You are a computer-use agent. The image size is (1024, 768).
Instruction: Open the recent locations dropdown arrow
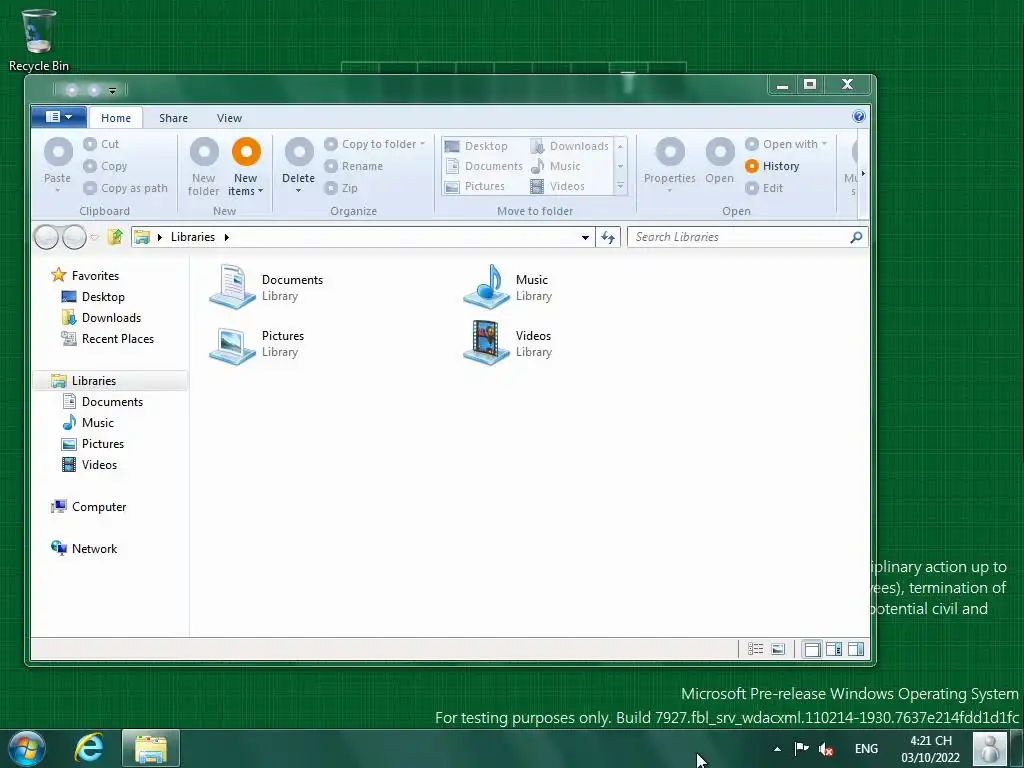(x=95, y=237)
